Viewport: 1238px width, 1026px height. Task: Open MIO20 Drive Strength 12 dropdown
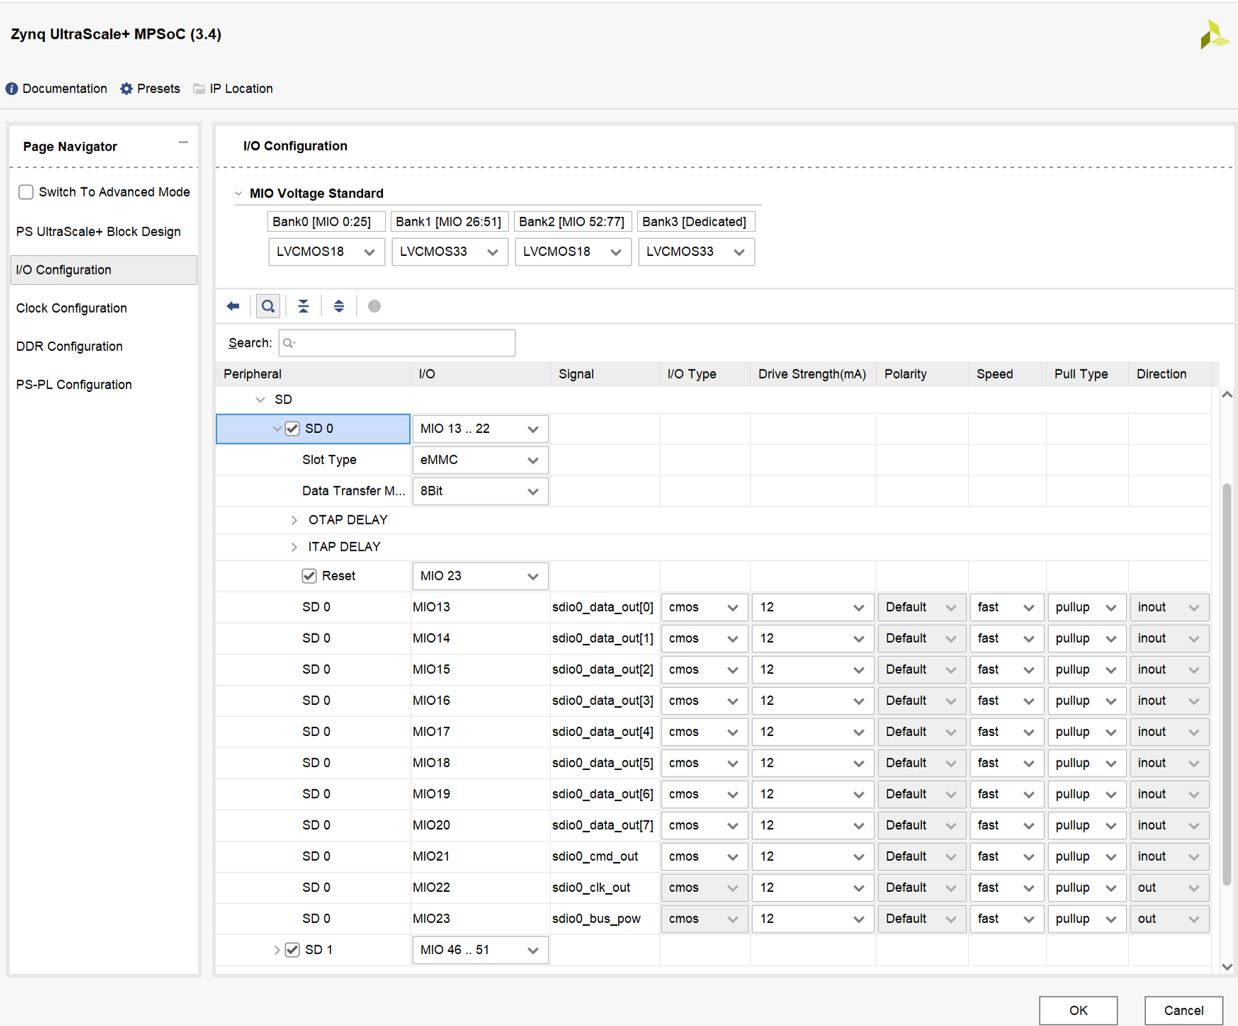(x=812, y=826)
